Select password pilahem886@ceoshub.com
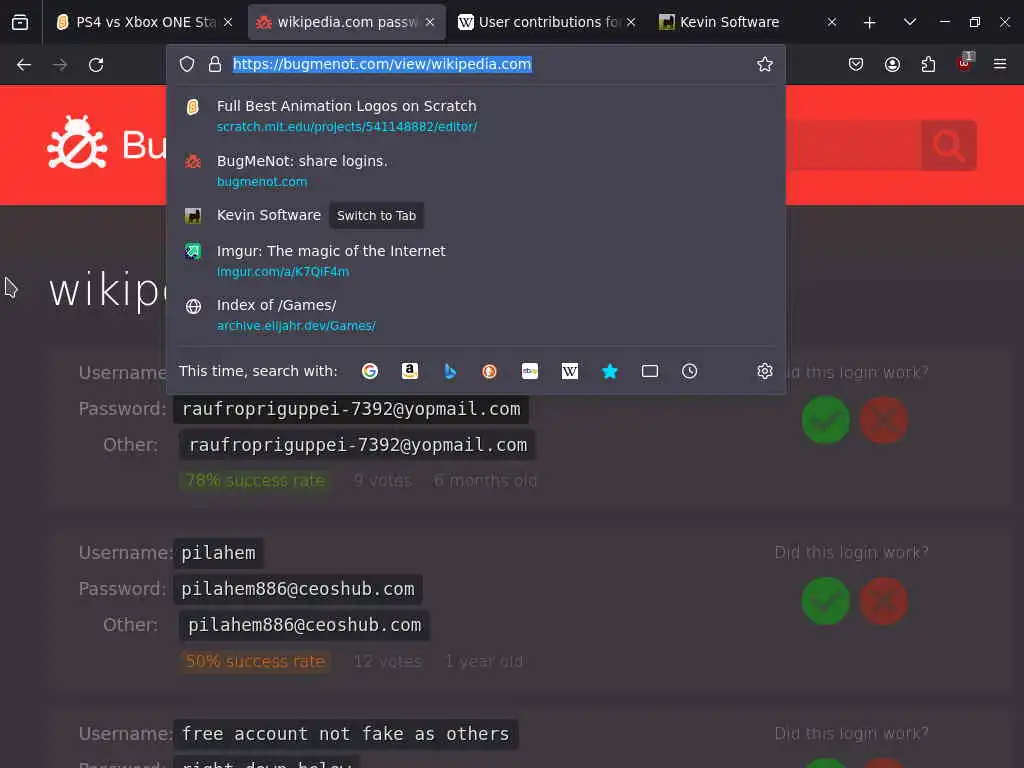This screenshot has width=1024, height=768. (x=298, y=589)
